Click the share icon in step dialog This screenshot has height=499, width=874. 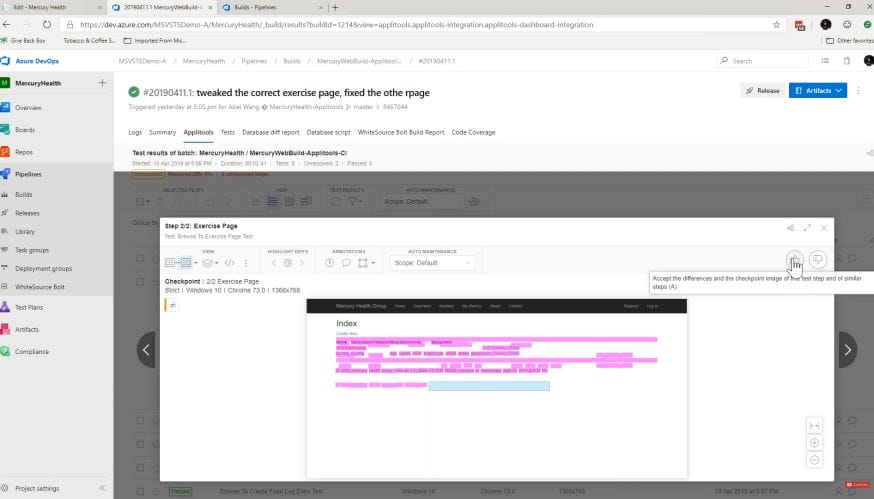point(790,227)
